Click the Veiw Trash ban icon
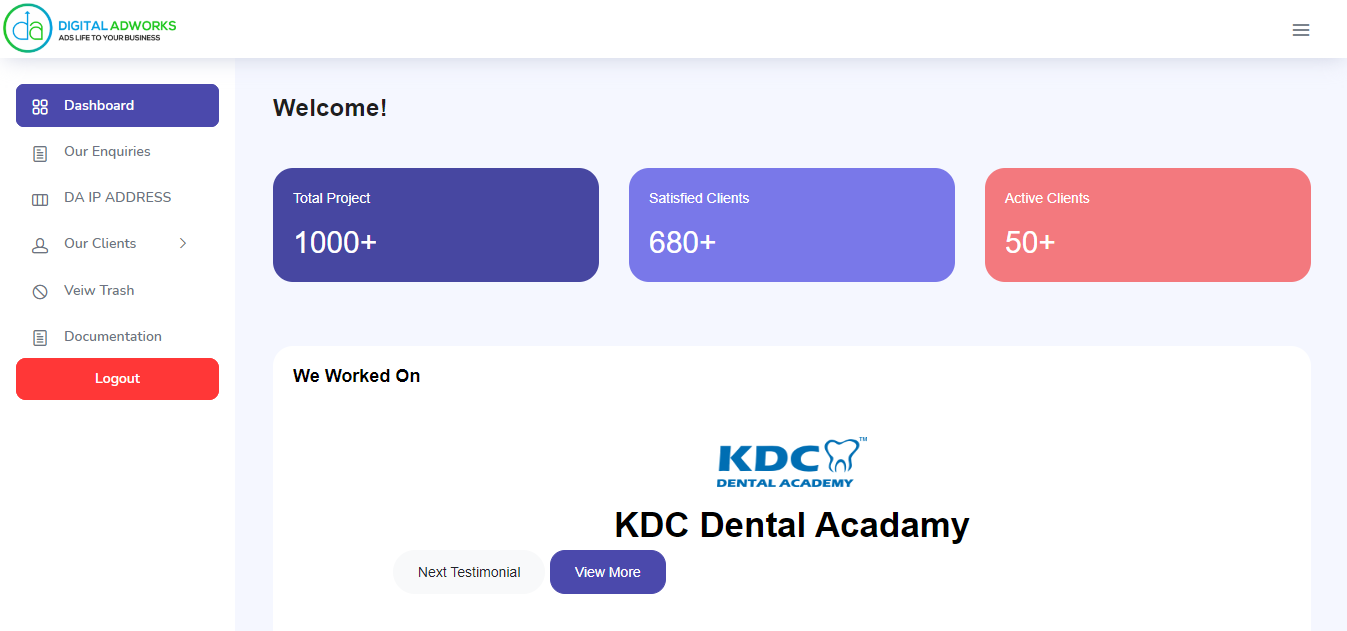This screenshot has width=1347, height=631. point(40,292)
